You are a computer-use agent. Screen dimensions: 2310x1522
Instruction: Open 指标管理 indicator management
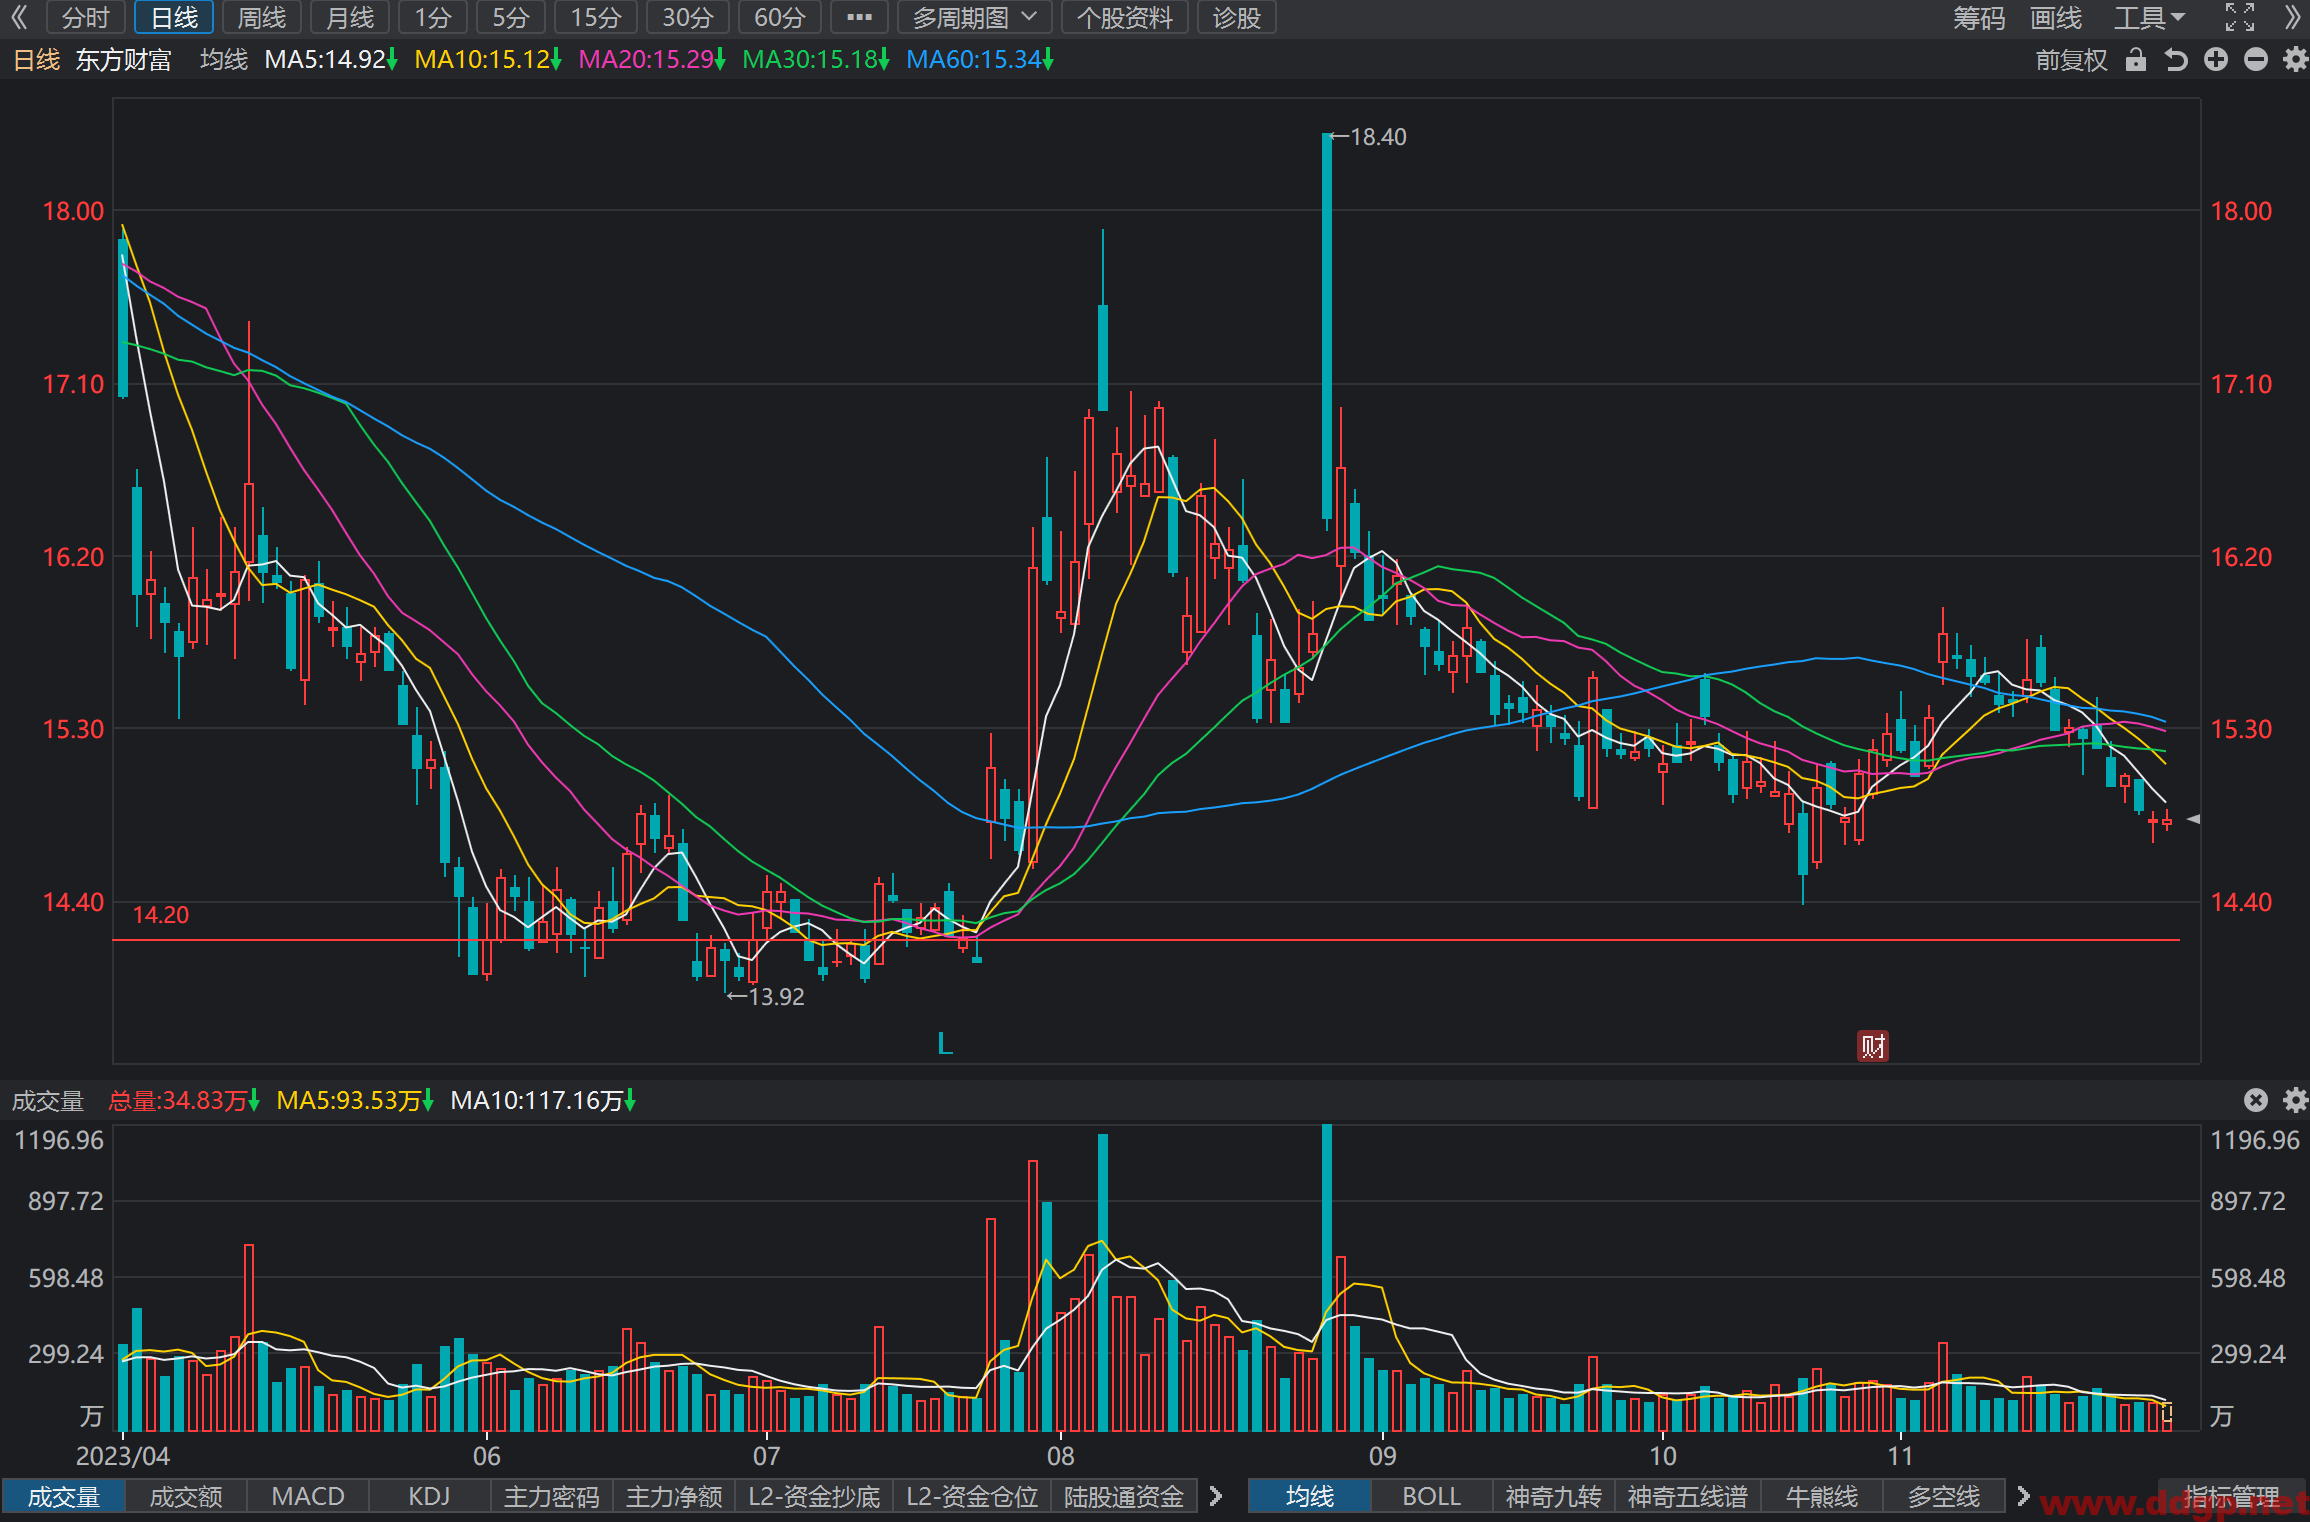[x=2232, y=1496]
